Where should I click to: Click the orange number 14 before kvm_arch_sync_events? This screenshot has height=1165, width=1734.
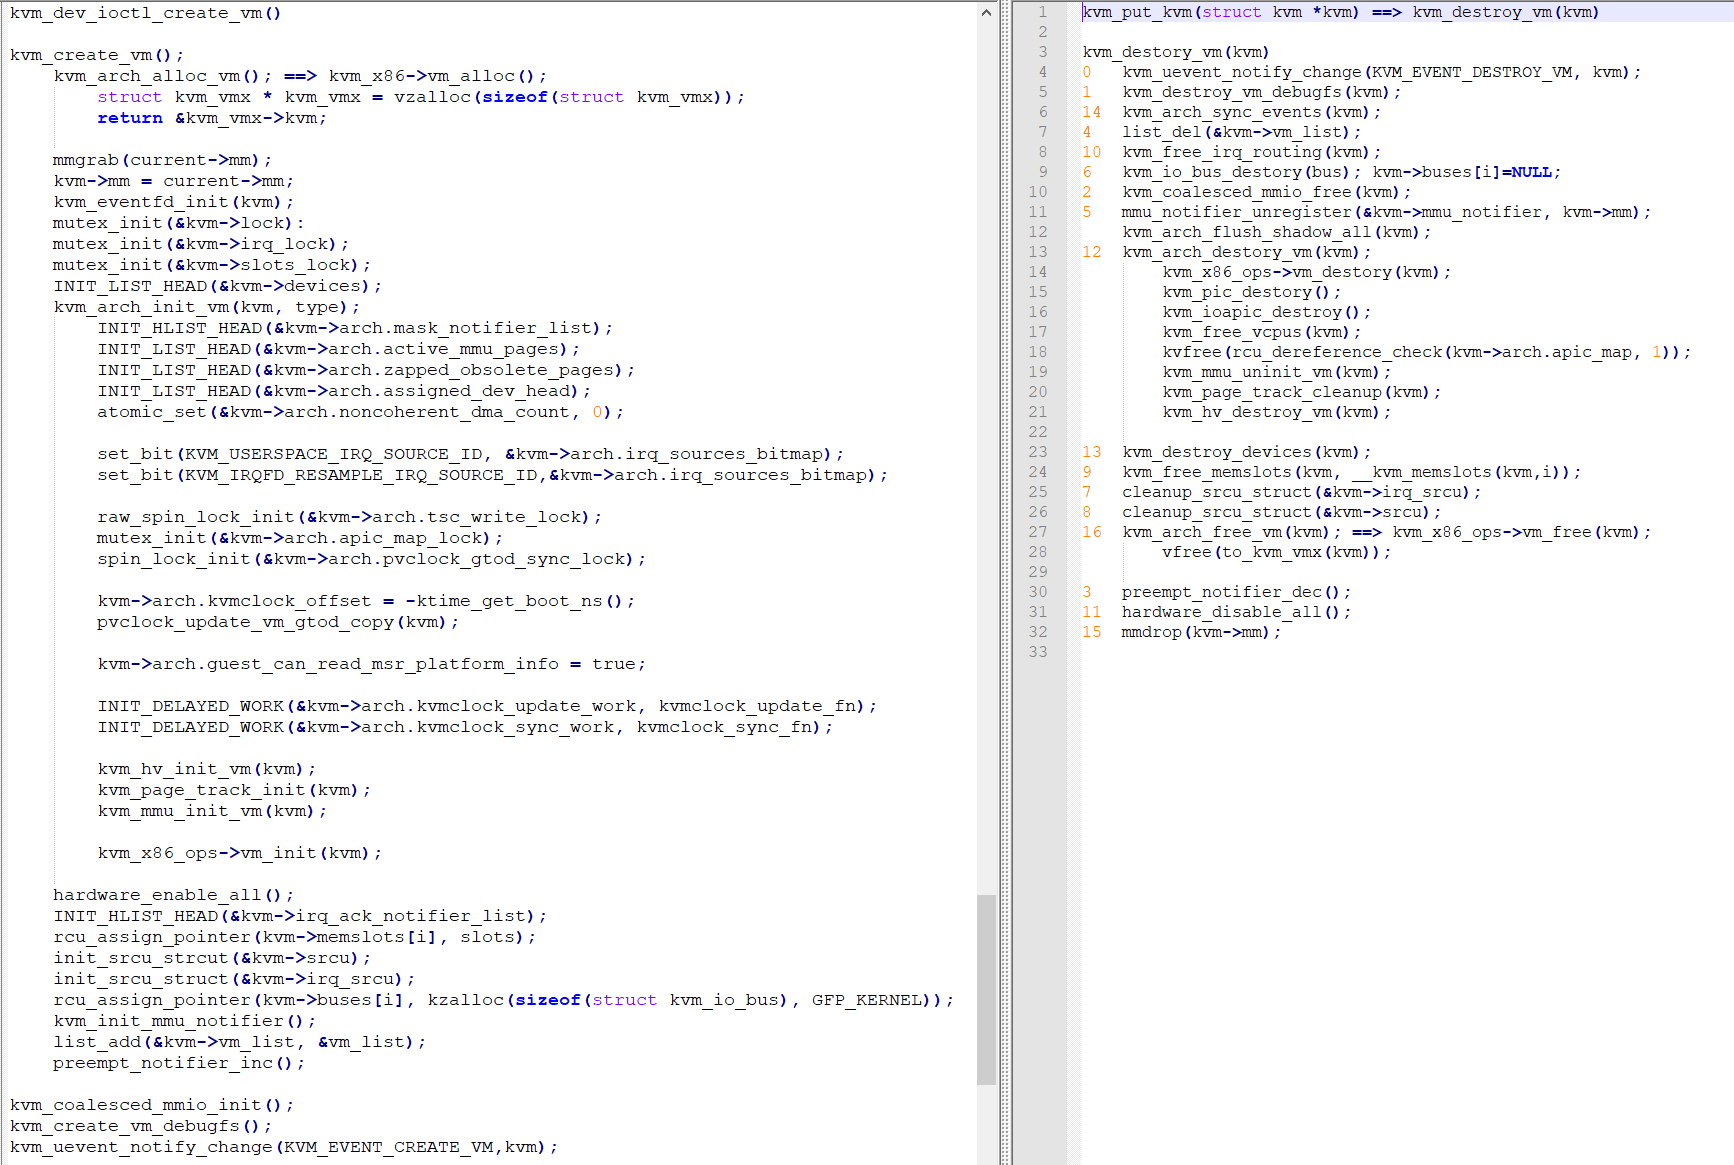pyautogui.click(x=1091, y=112)
